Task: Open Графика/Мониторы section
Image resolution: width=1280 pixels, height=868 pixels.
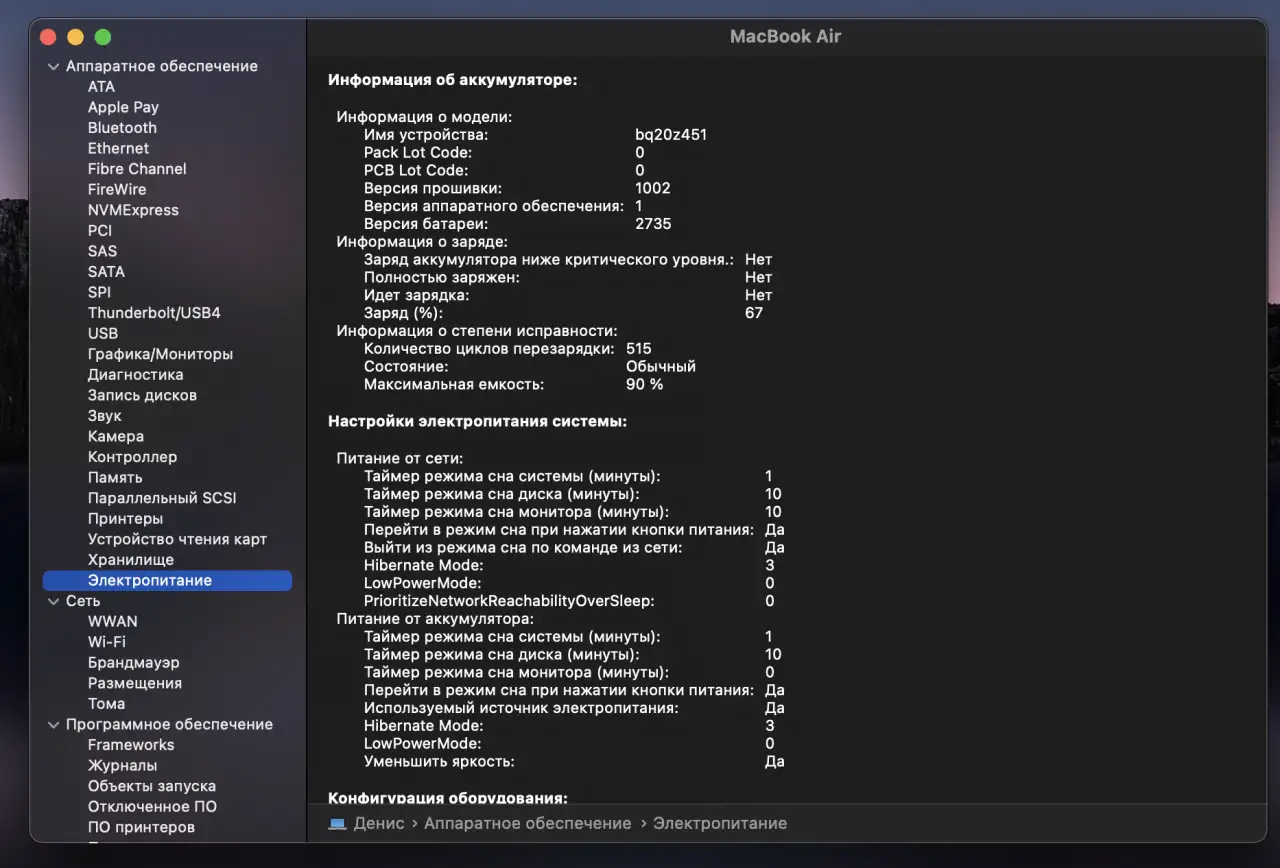Action: pos(160,354)
